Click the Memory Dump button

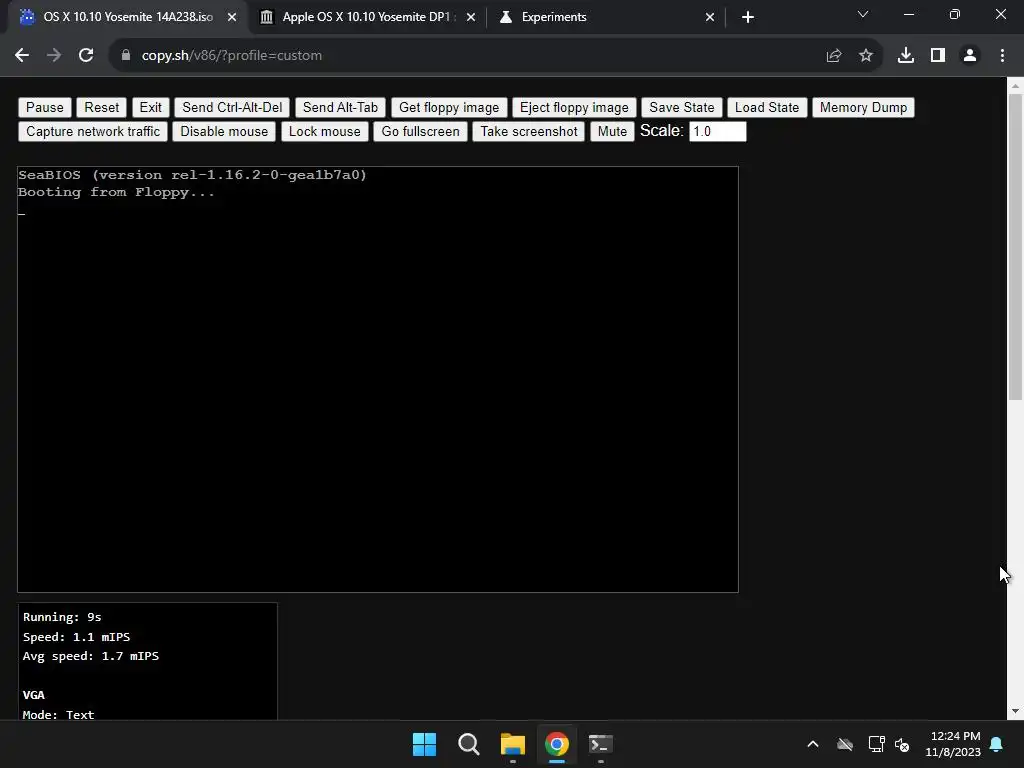pyautogui.click(x=863, y=107)
